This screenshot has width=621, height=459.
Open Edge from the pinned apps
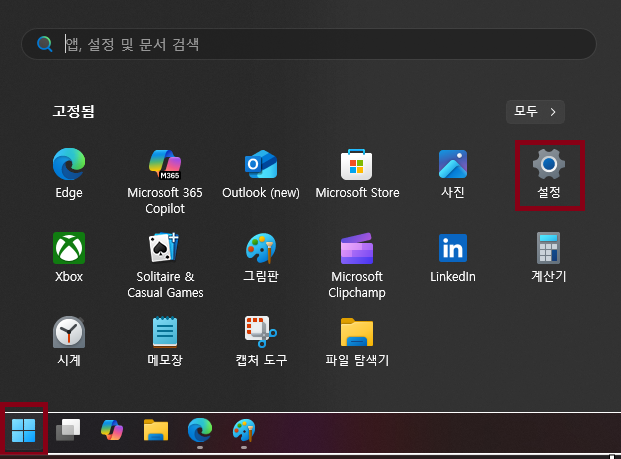pyautogui.click(x=69, y=173)
